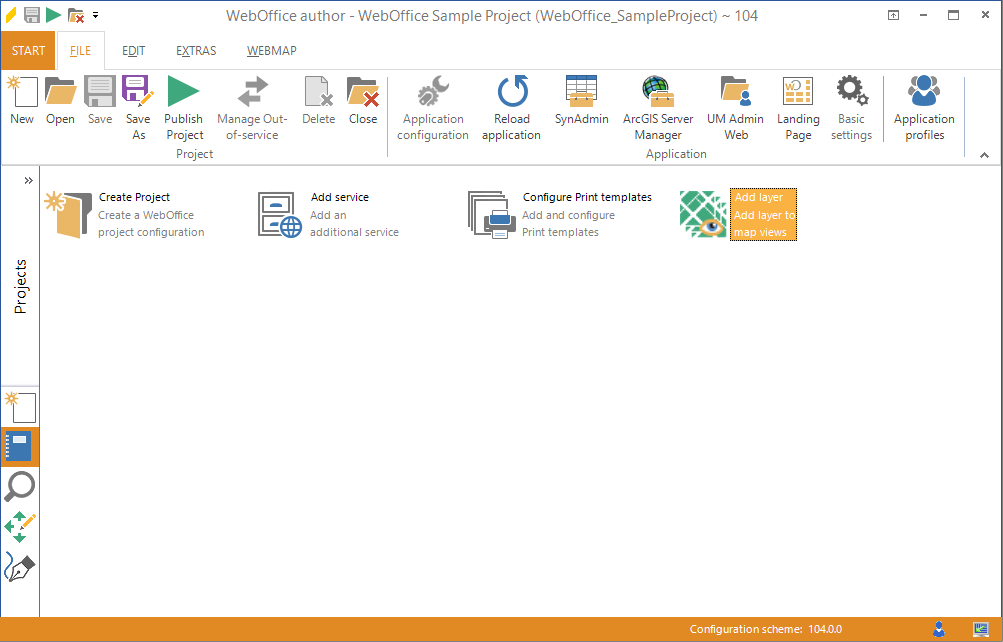Open the WEBMAP ribbon tab
Image resolution: width=1003 pixels, height=642 pixels.
[x=271, y=50]
